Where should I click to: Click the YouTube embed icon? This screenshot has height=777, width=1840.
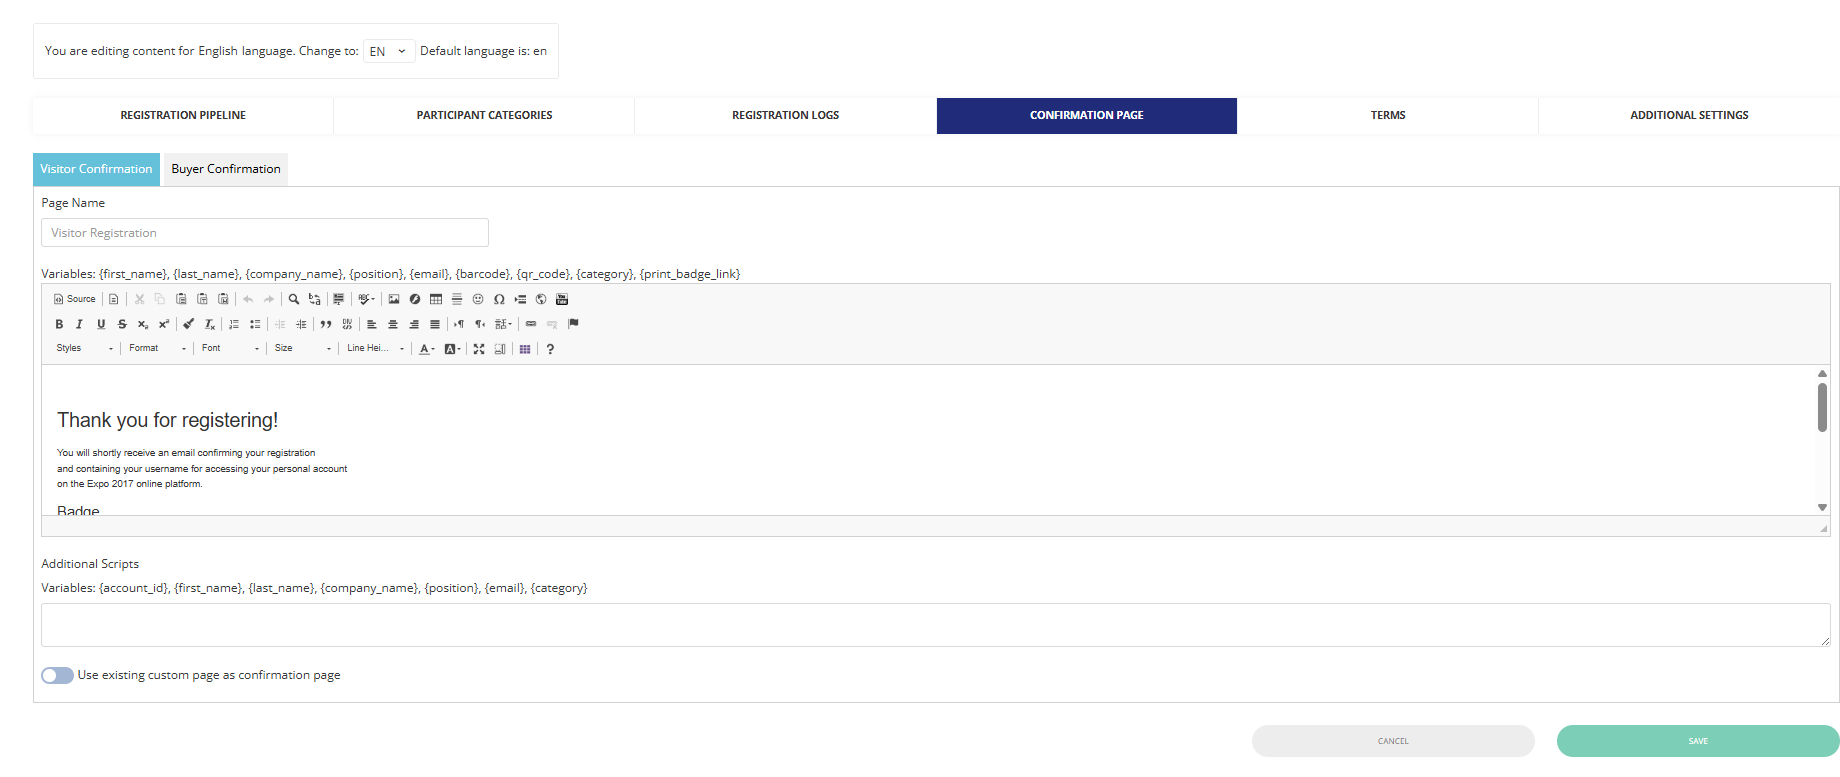(562, 299)
